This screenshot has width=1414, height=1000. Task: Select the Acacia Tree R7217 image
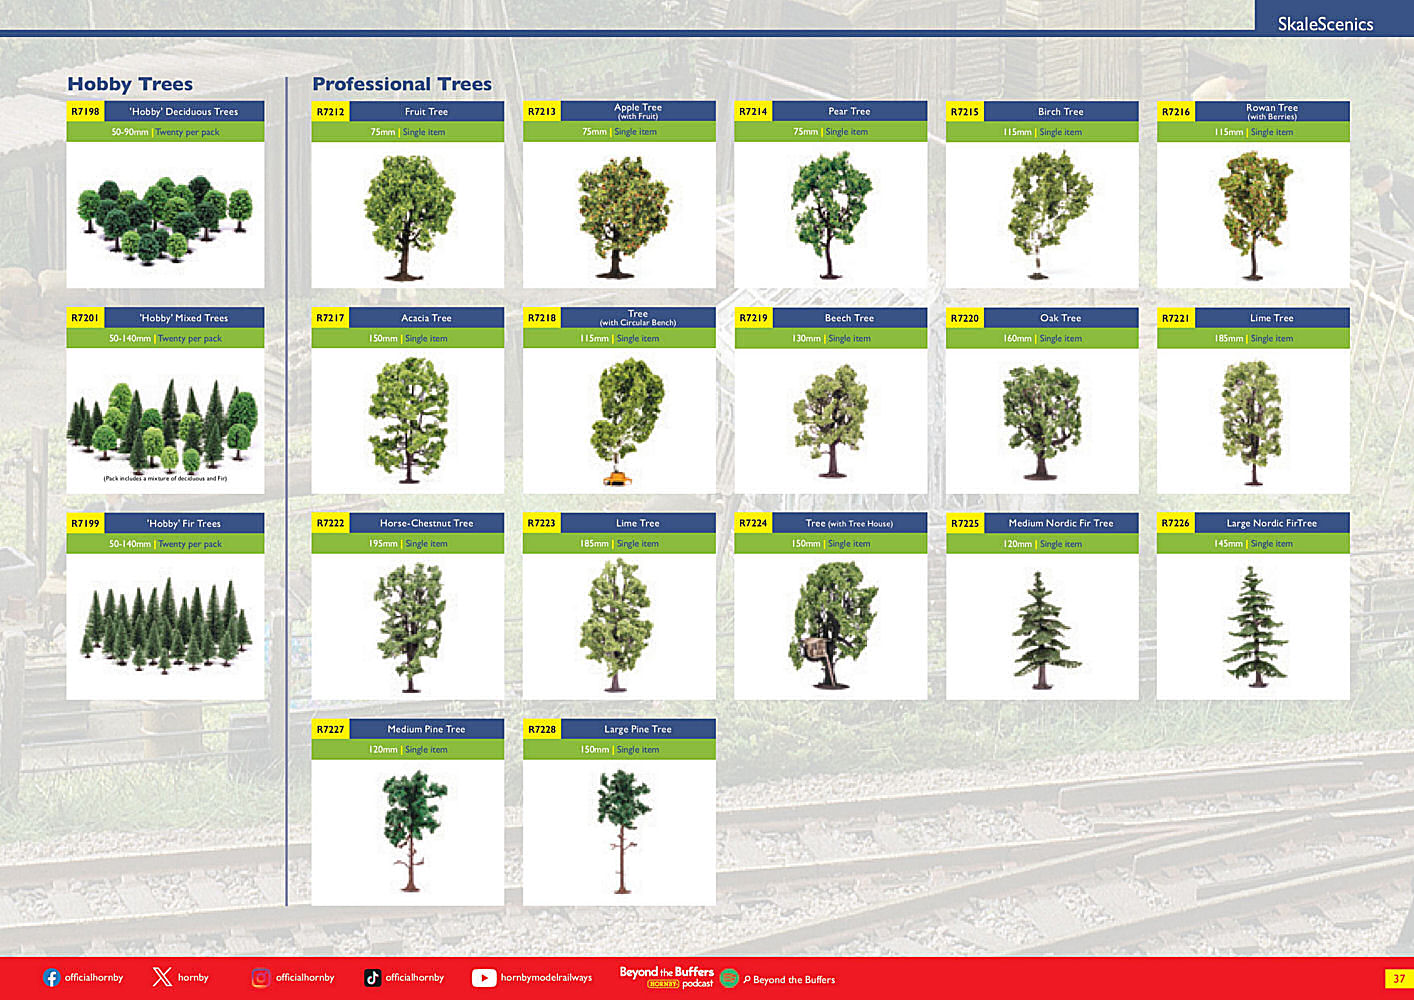click(408, 421)
